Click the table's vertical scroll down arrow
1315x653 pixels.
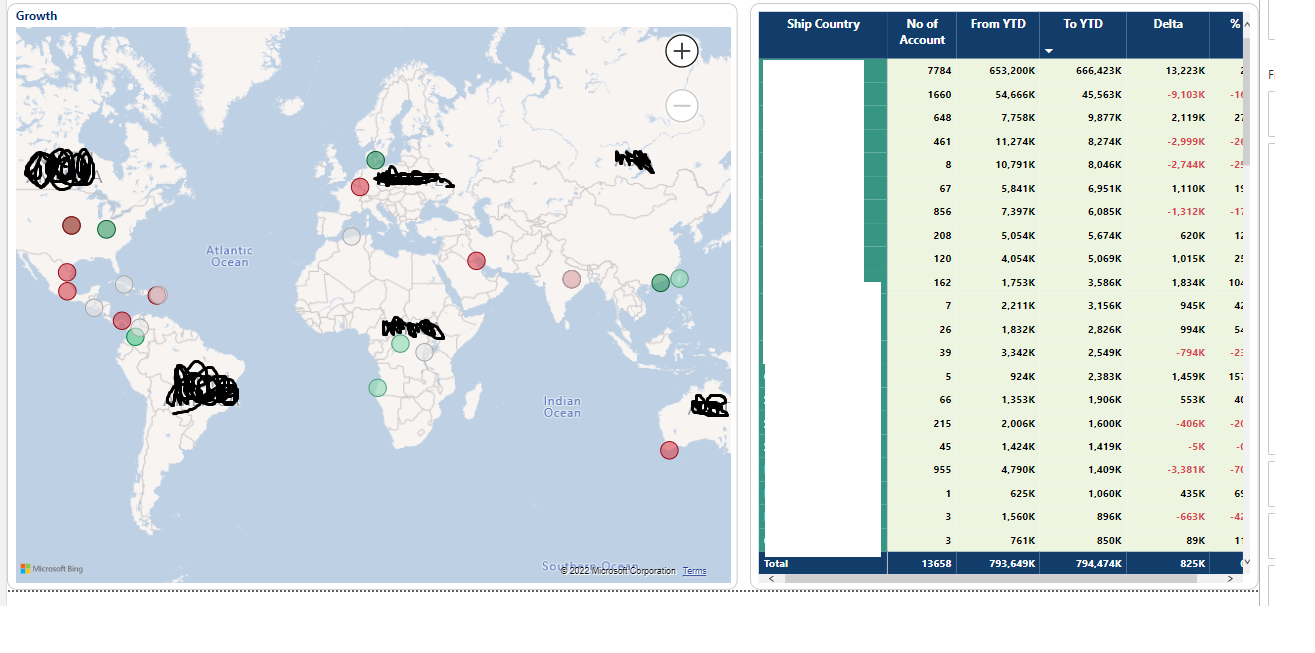click(1246, 563)
